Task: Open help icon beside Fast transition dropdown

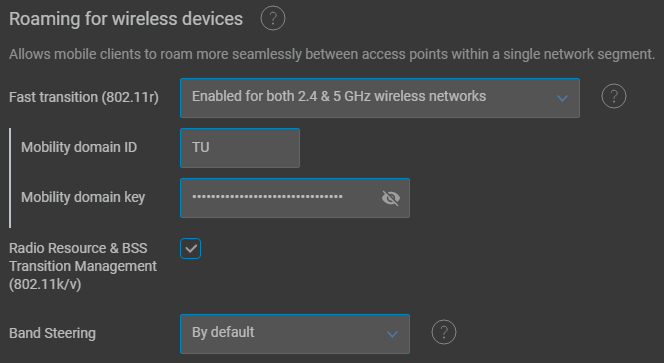Action: (614, 97)
